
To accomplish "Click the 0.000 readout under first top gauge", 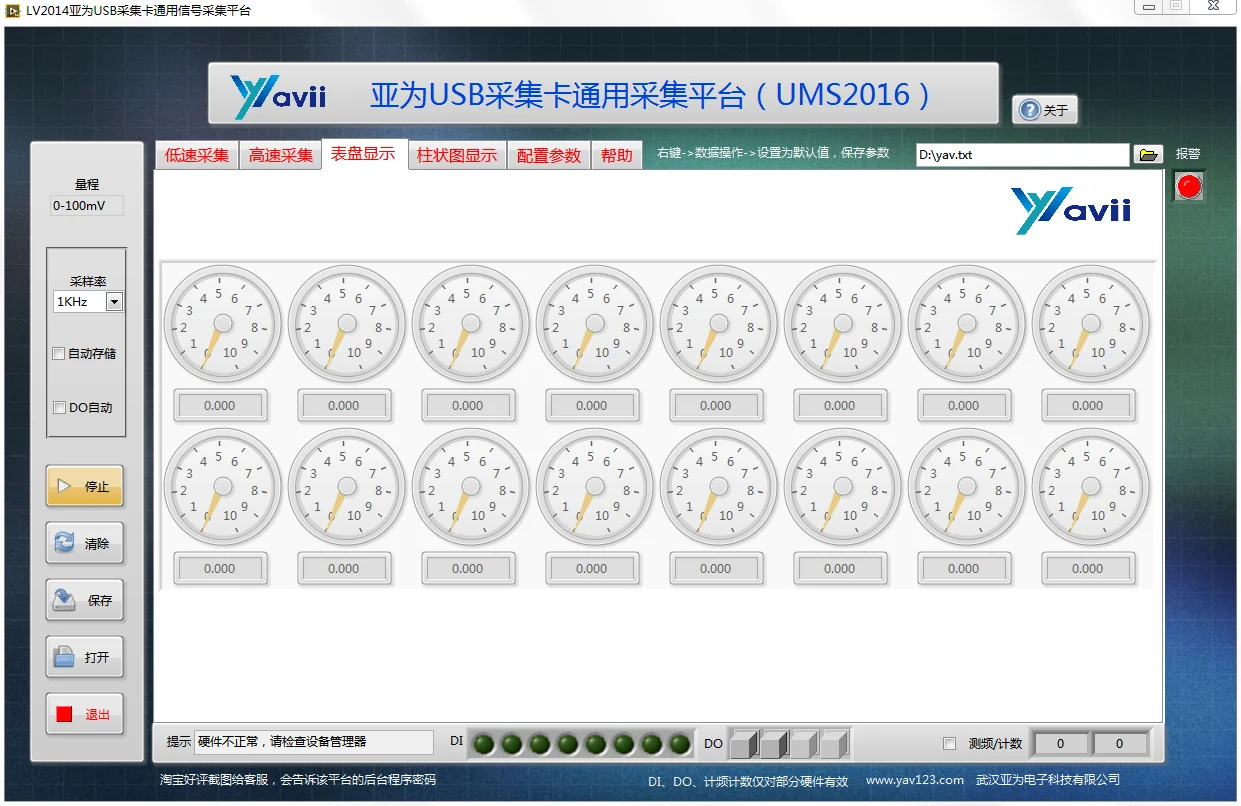I will click(220, 406).
